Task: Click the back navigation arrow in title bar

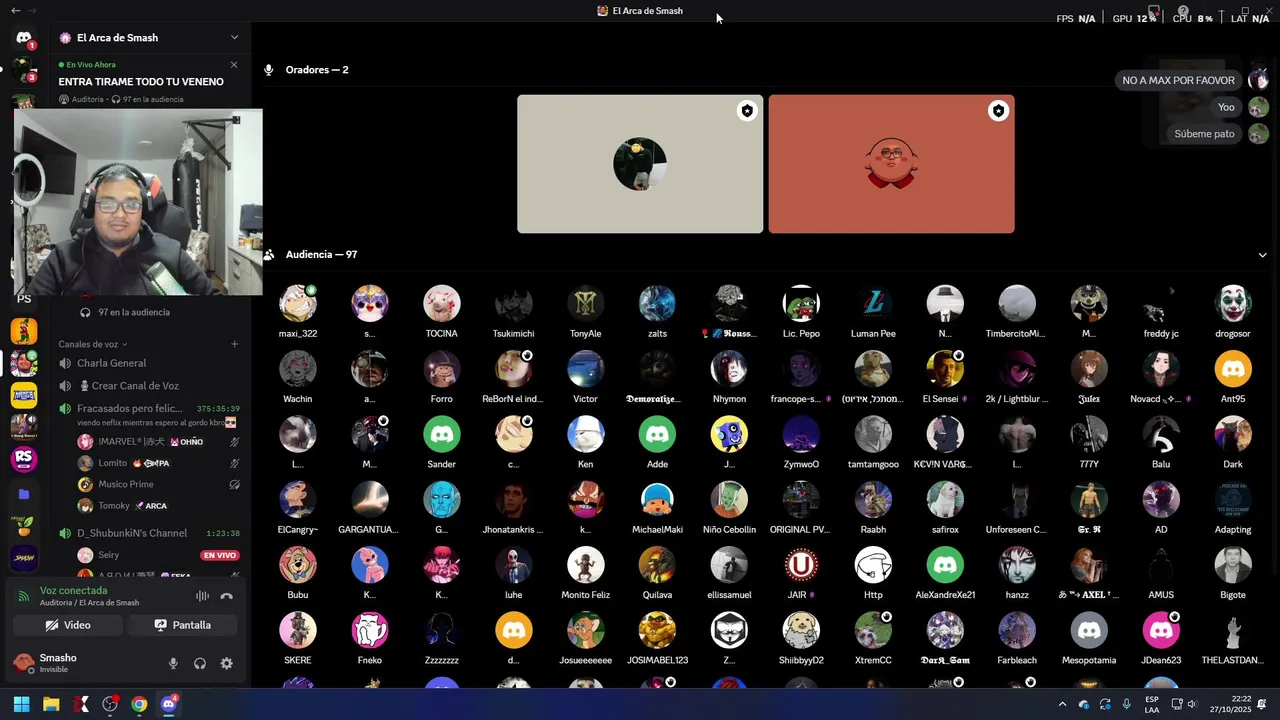Action: (x=15, y=10)
